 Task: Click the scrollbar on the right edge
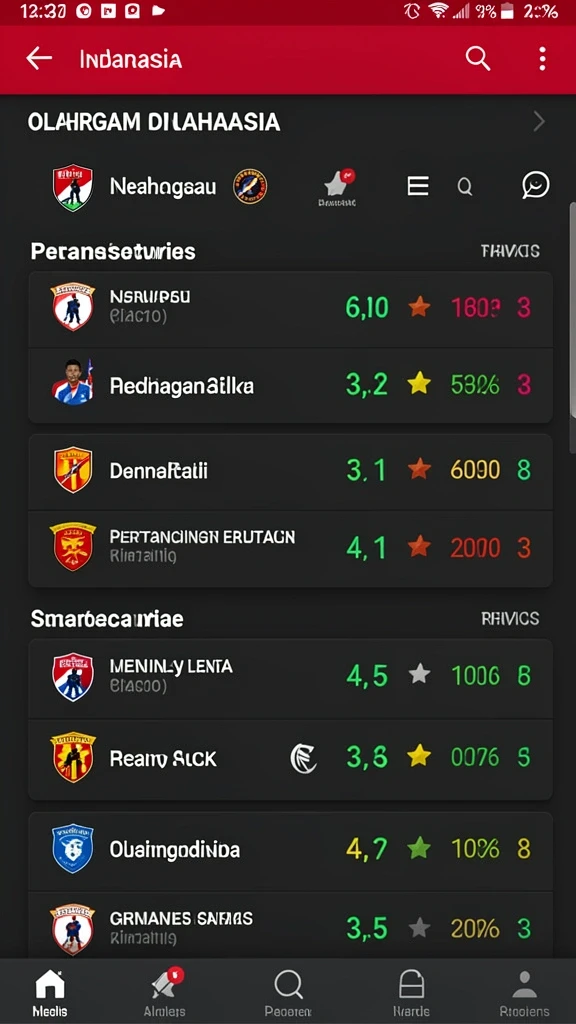pos(573,308)
